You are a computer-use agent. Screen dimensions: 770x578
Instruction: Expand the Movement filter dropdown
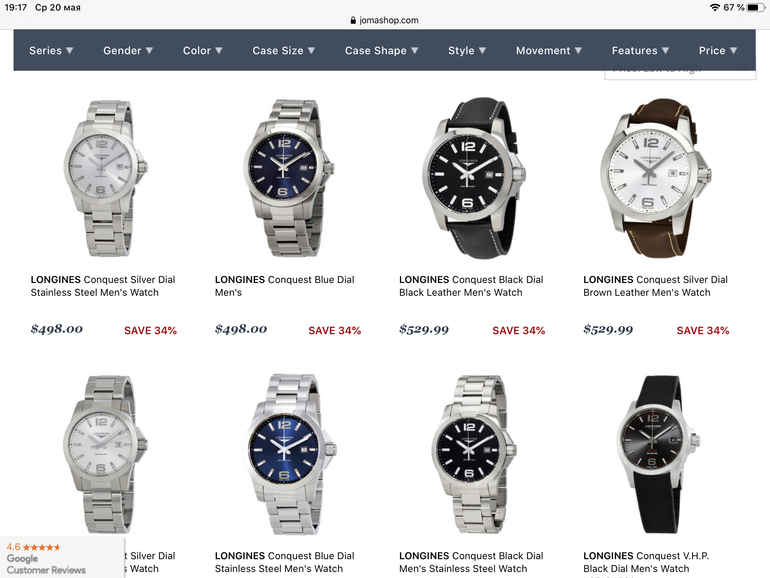(549, 51)
